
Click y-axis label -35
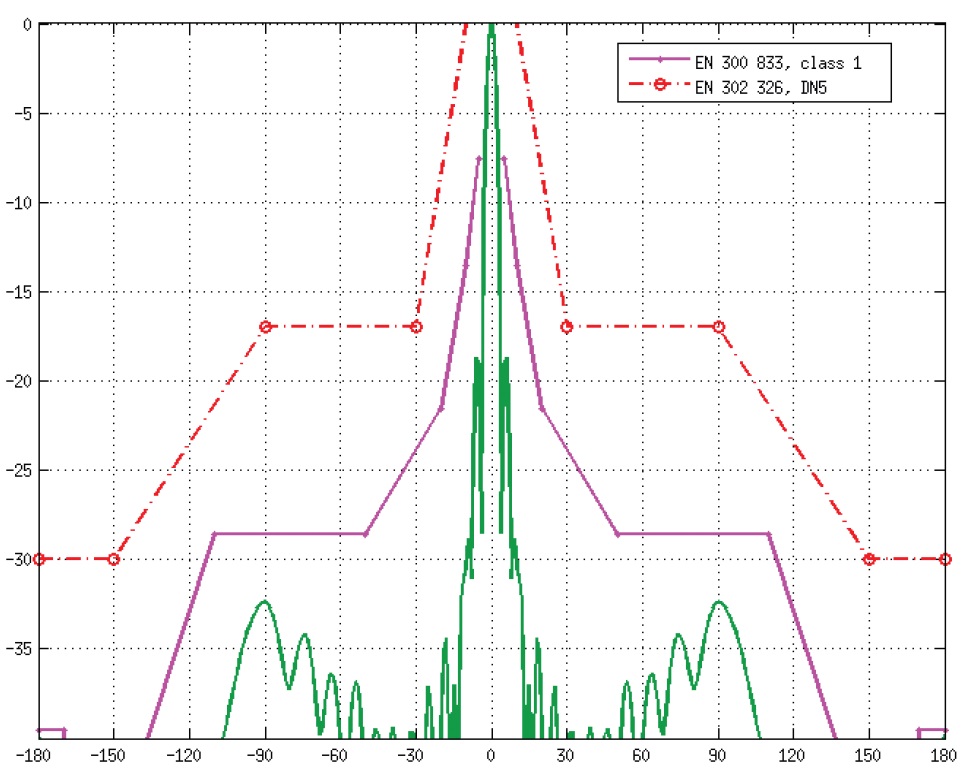coord(17,649)
